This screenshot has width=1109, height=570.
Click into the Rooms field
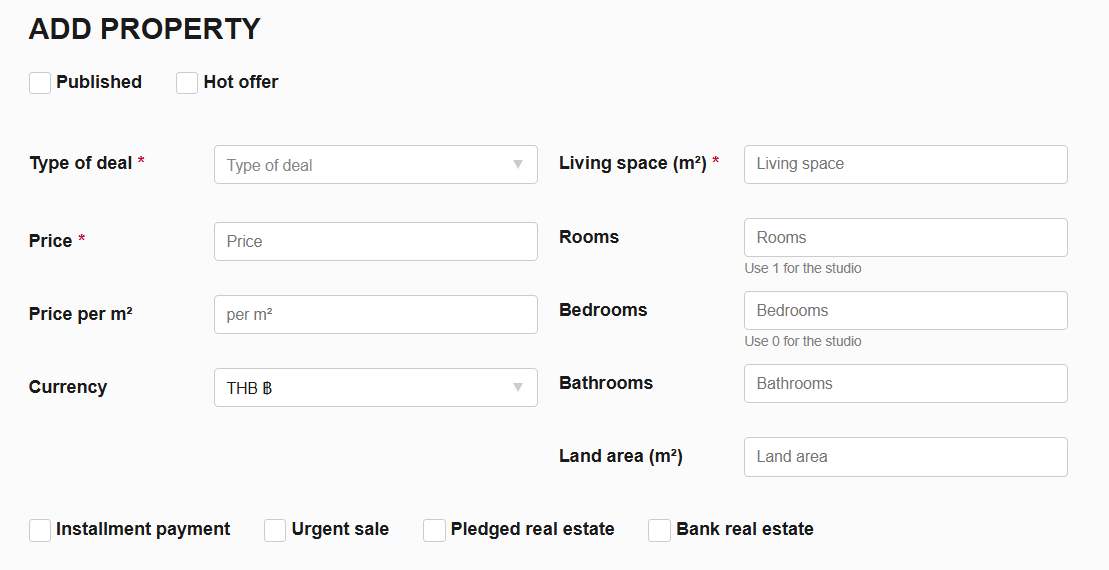pos(905,237)
